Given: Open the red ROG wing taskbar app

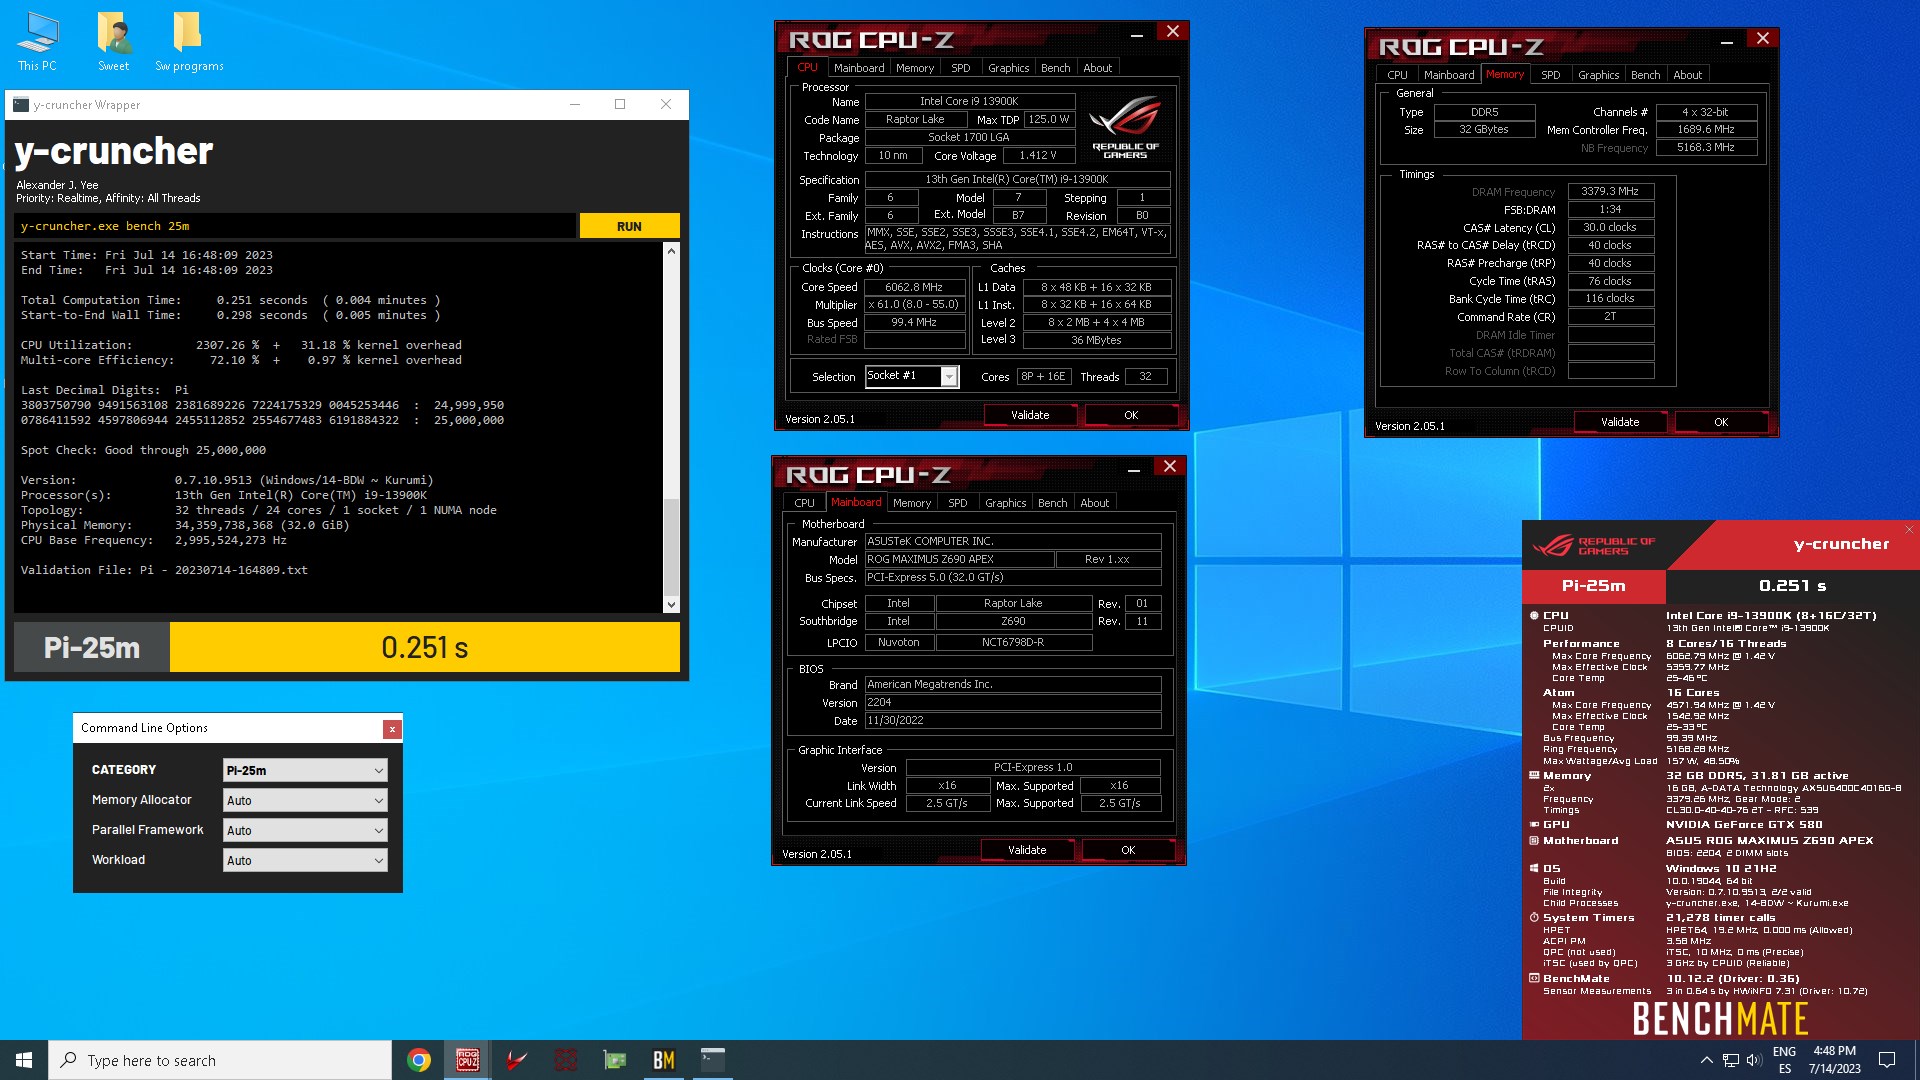Looking at the screenshot, I should tap(516, 1060).
